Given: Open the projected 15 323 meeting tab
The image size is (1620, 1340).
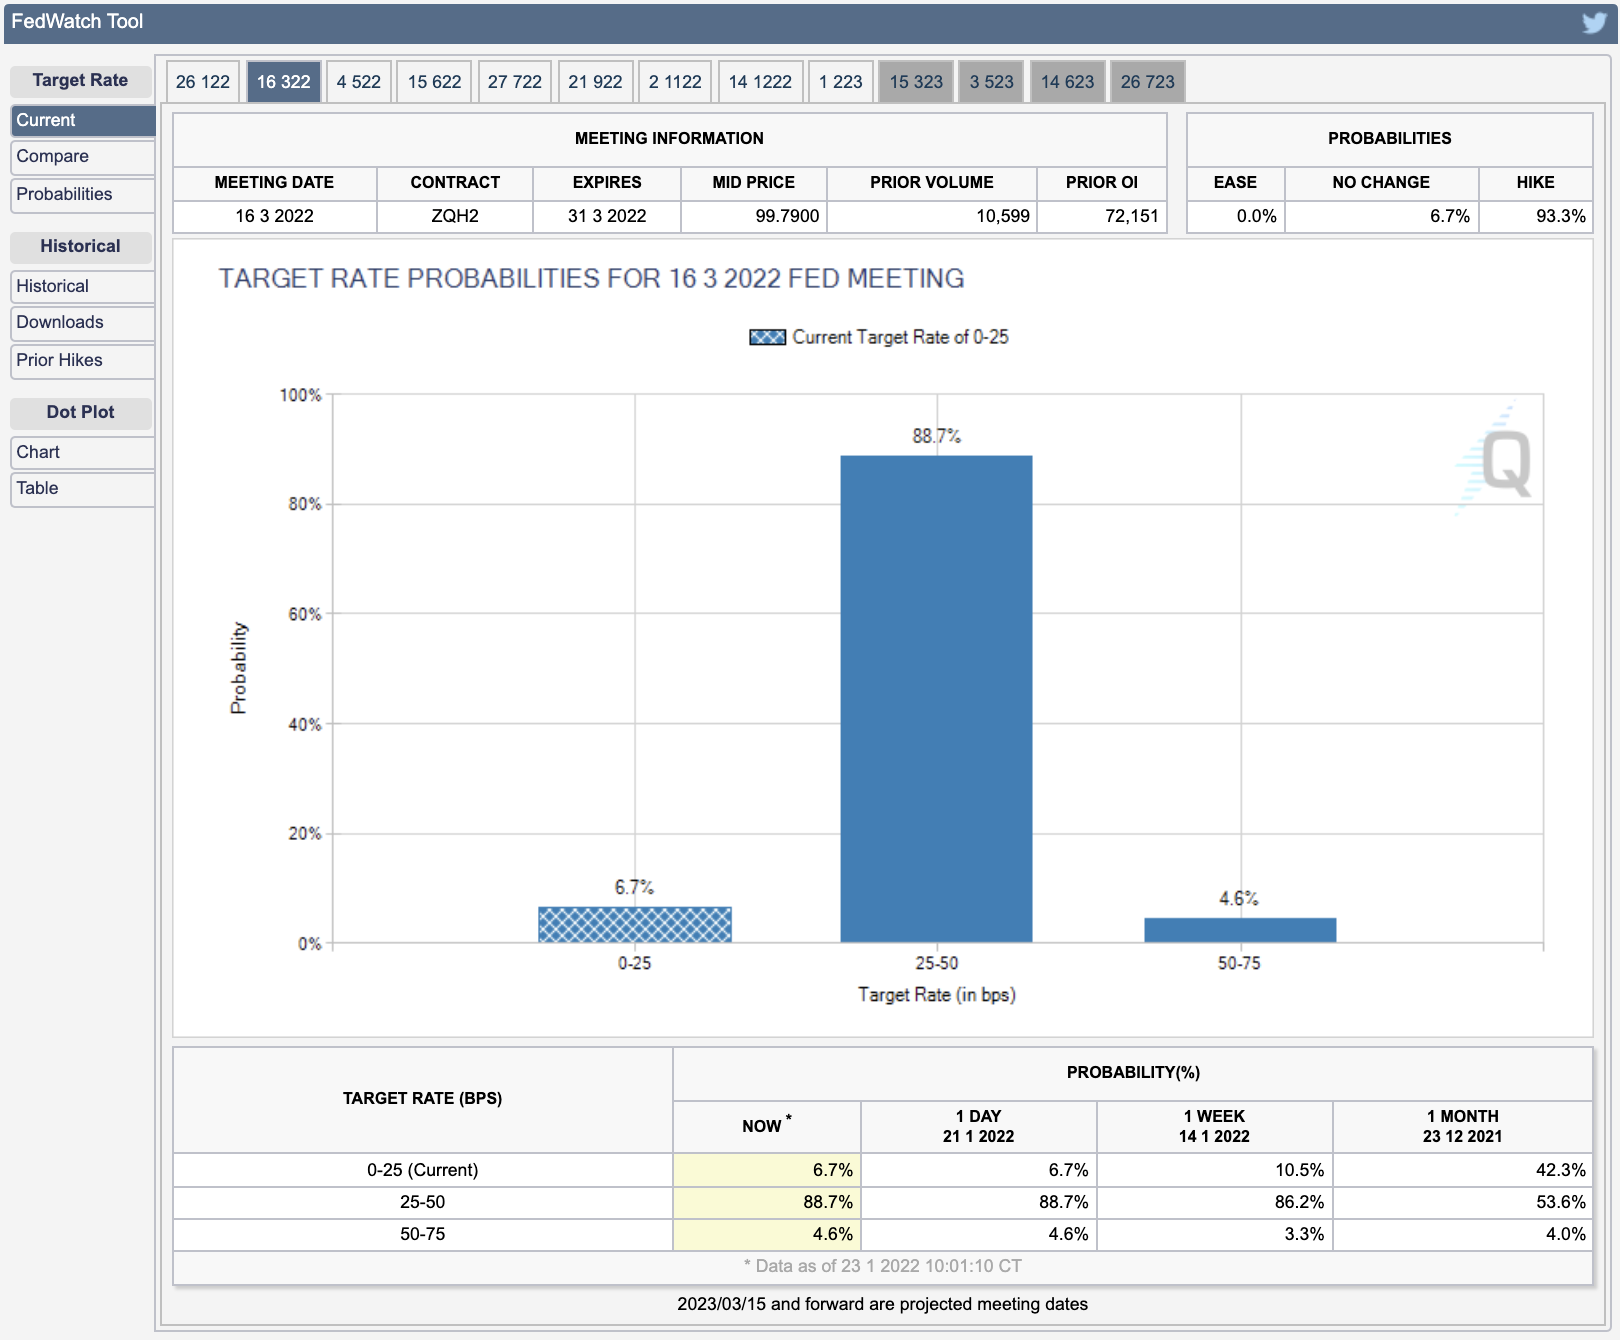Looking at the screenshot, I should point(916,82).
